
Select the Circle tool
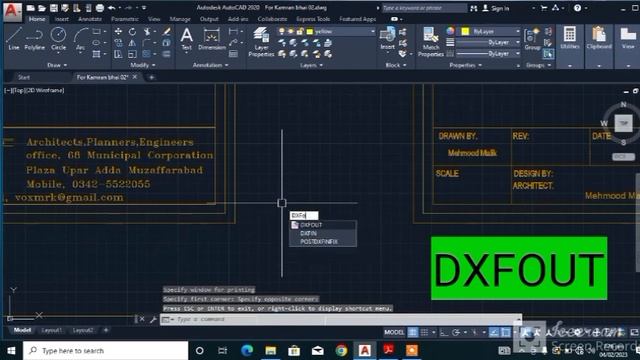[x=58, y=39]
